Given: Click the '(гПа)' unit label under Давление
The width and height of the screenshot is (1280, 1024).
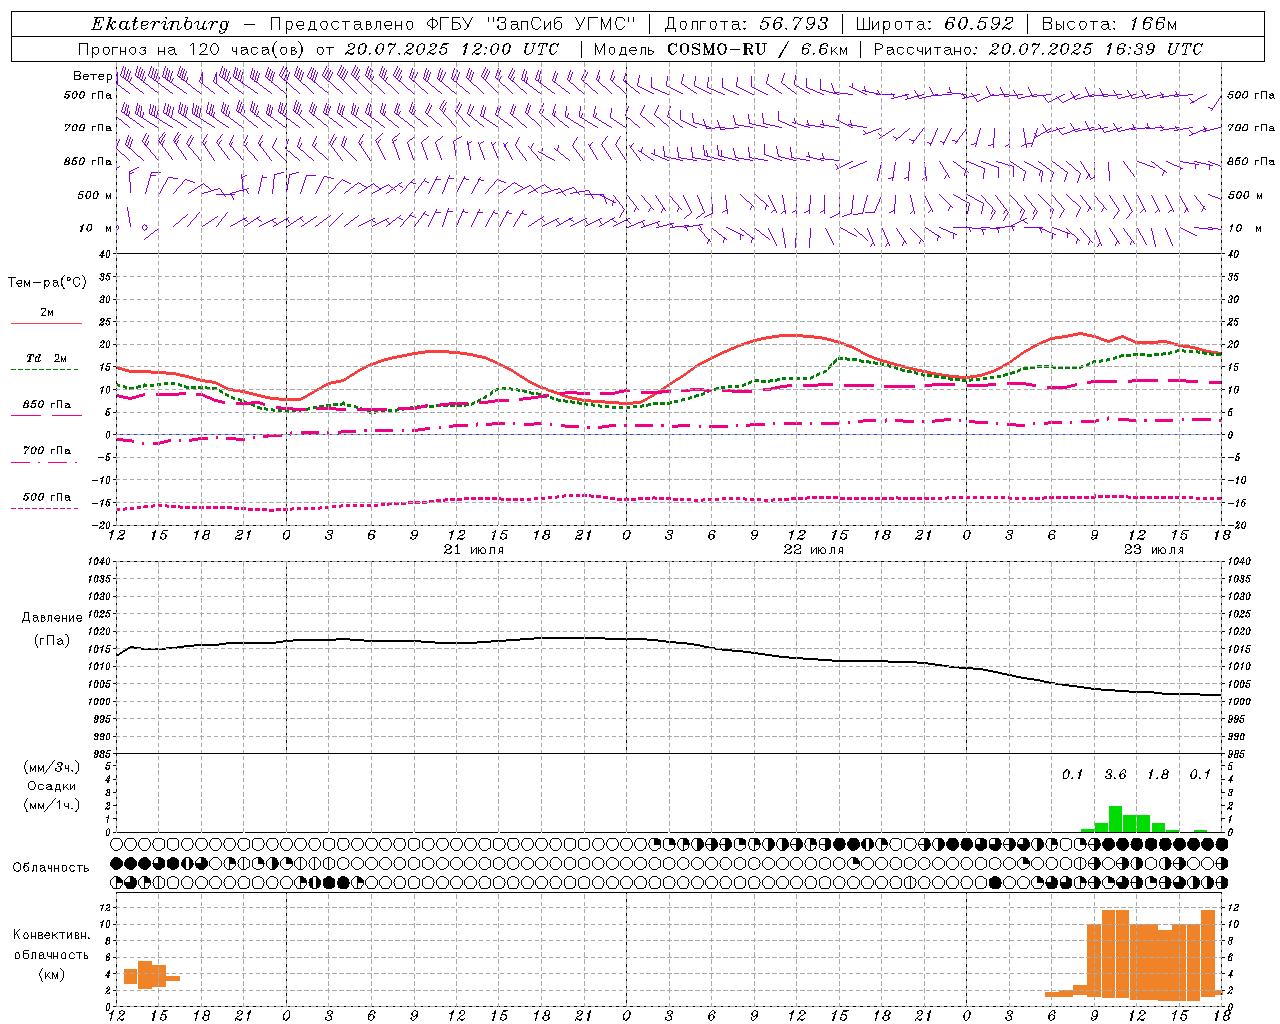Looking at the screenshot, I should (x=52, y=640).
